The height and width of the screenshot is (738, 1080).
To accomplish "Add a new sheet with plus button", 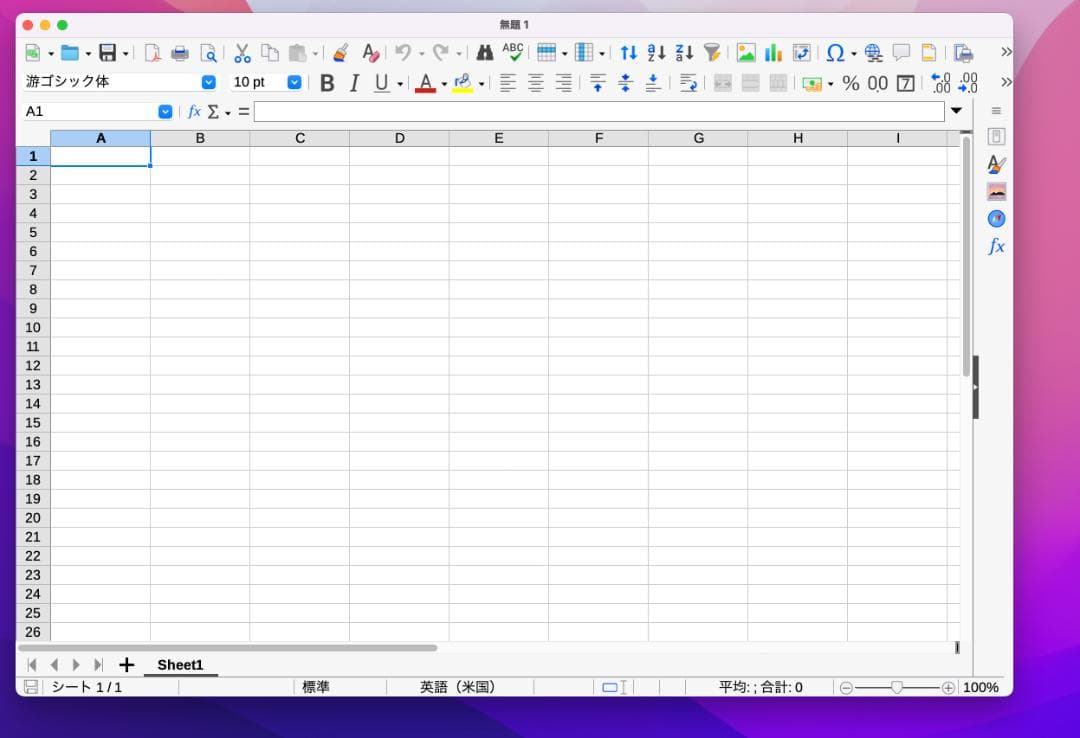I will pos(126,665).
